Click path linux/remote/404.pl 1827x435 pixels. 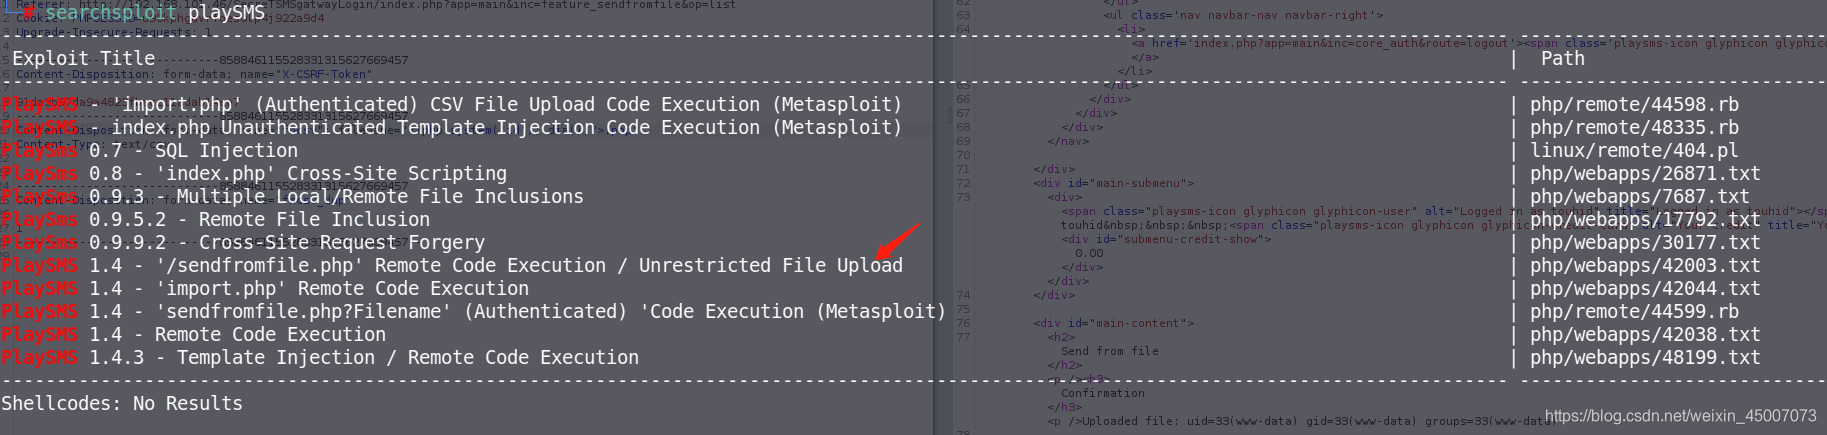coord(1634,150)
